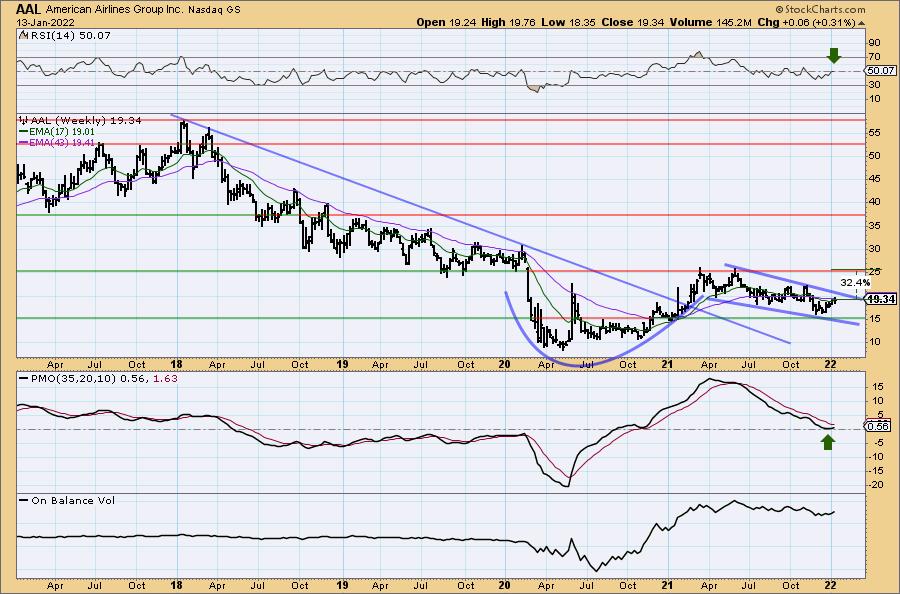Click the Chg +0.06 (+0.31%) value
Image resolution: width=900 pixels, height=594 pixels.
(806, 22)
